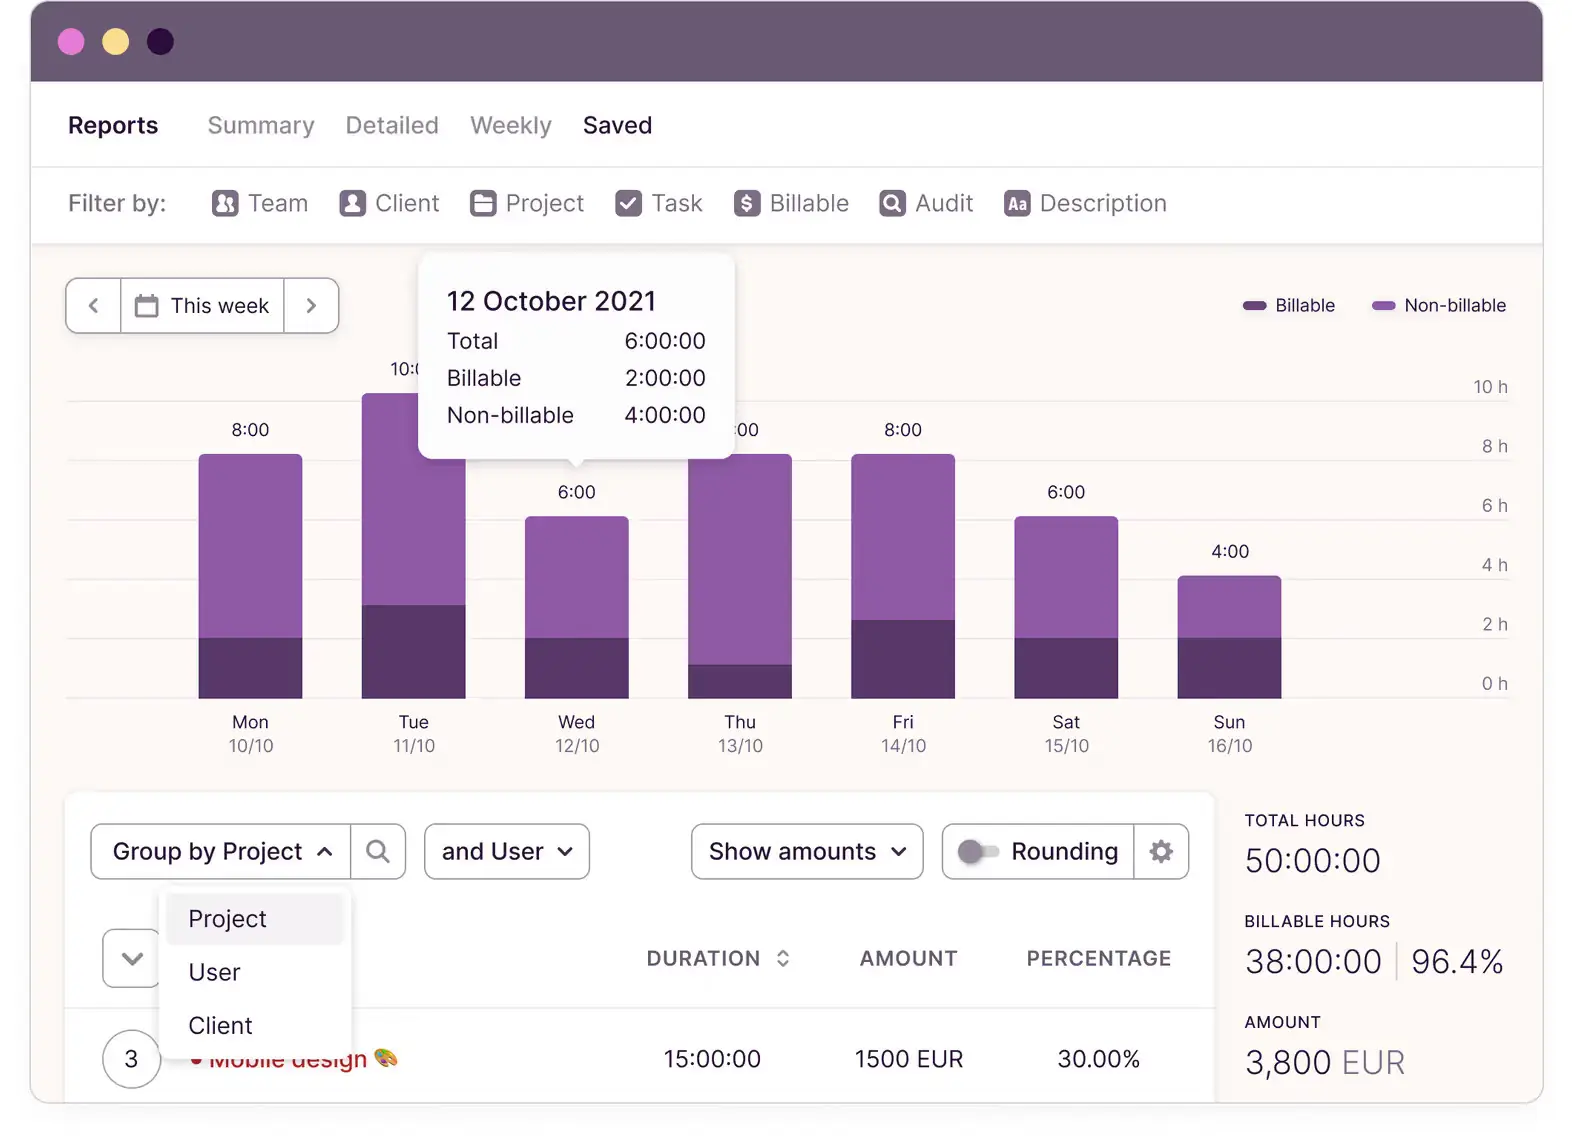Click the Client filter icon
This screenshot has width=1572, height=1140.
pyautogui.click(x=352, y=204)
